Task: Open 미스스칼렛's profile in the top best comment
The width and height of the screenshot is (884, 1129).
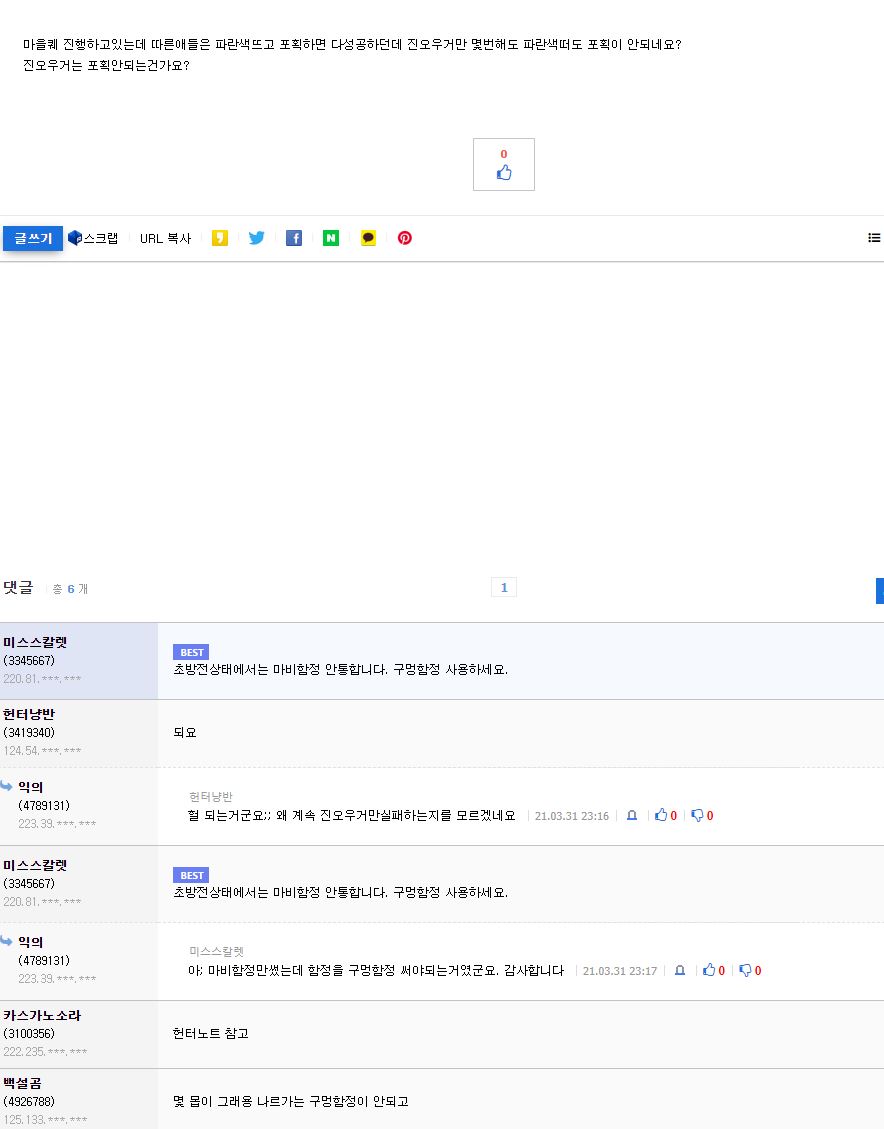Action: [35, 642]
